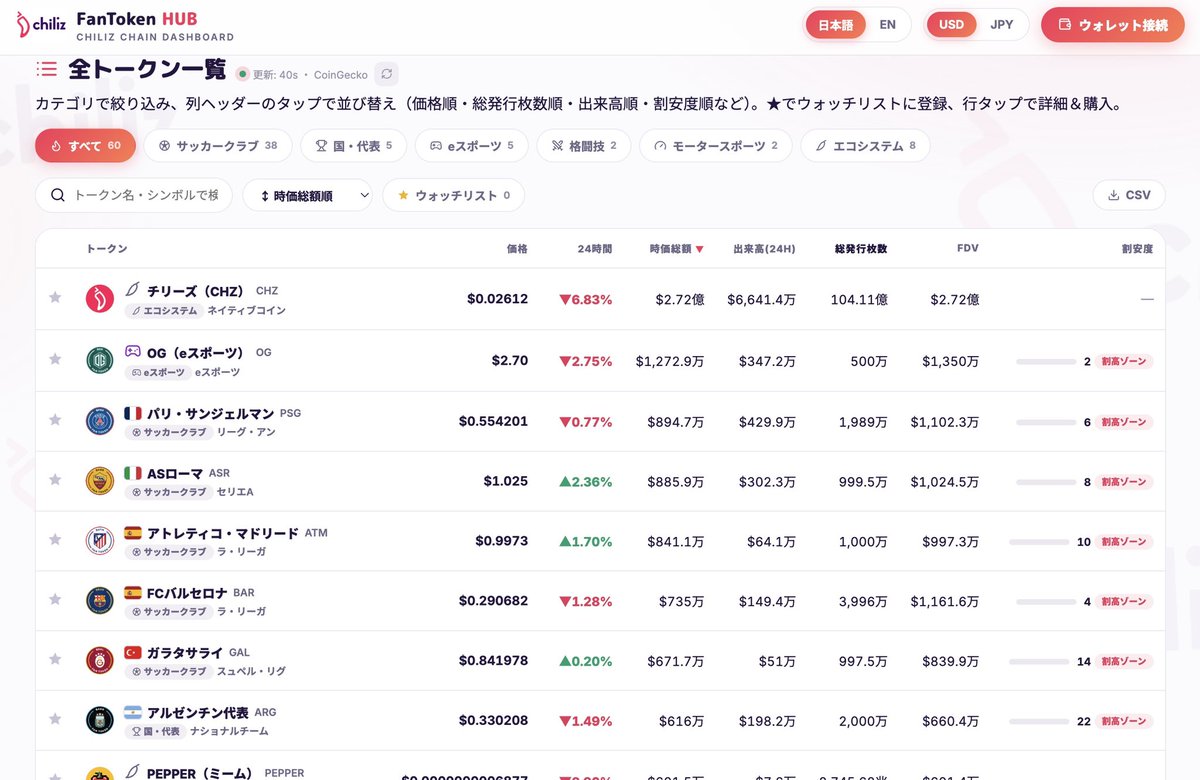The image size is (1200, 780).
Task: Select the すべて 60 category tab
Action: click(85, 146)
